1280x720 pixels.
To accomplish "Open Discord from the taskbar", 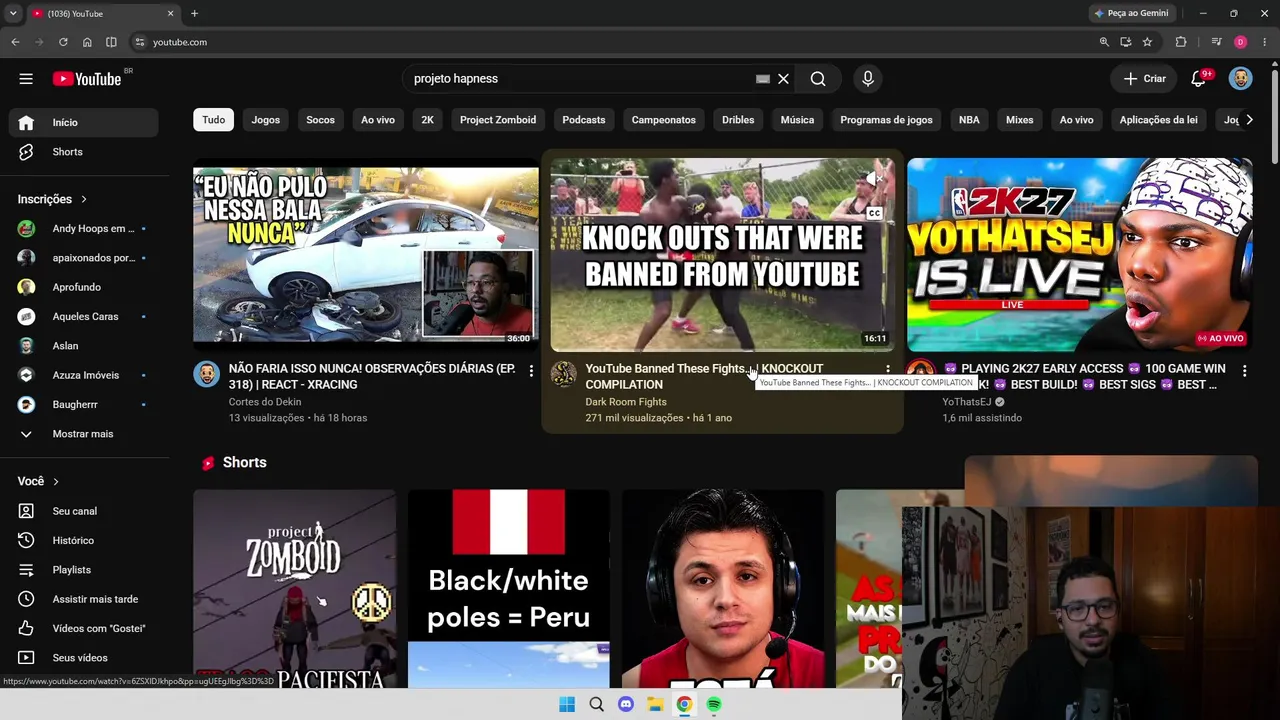I will (626, 704).
